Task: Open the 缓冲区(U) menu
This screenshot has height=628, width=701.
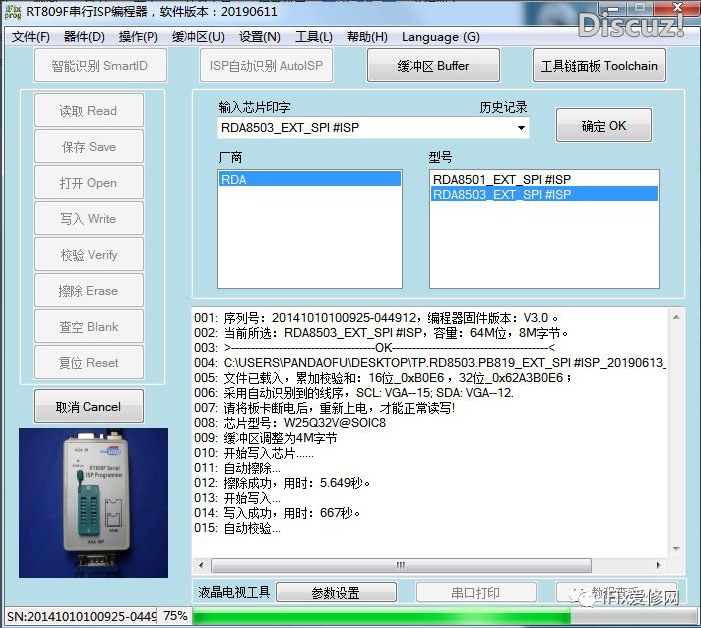Action: coord(198,37)
